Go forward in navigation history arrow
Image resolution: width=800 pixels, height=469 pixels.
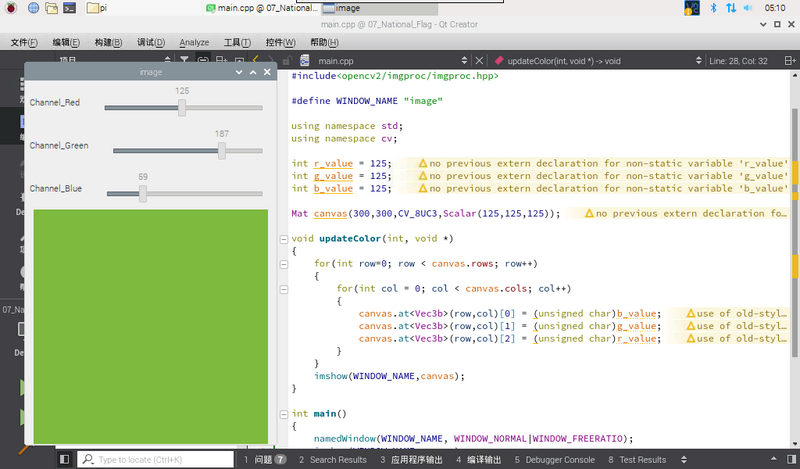click(x=271, y=60)
